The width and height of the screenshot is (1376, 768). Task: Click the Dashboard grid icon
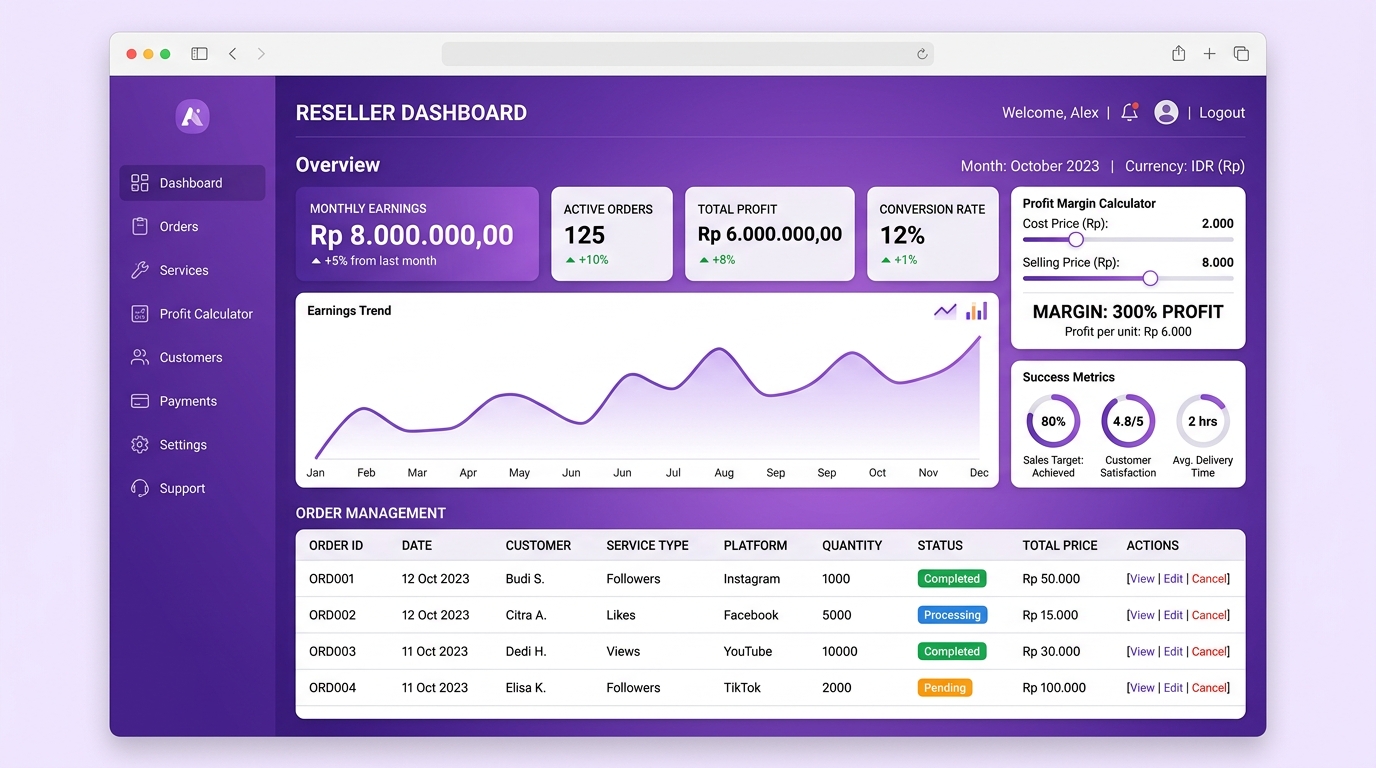(x=140, y=183)
